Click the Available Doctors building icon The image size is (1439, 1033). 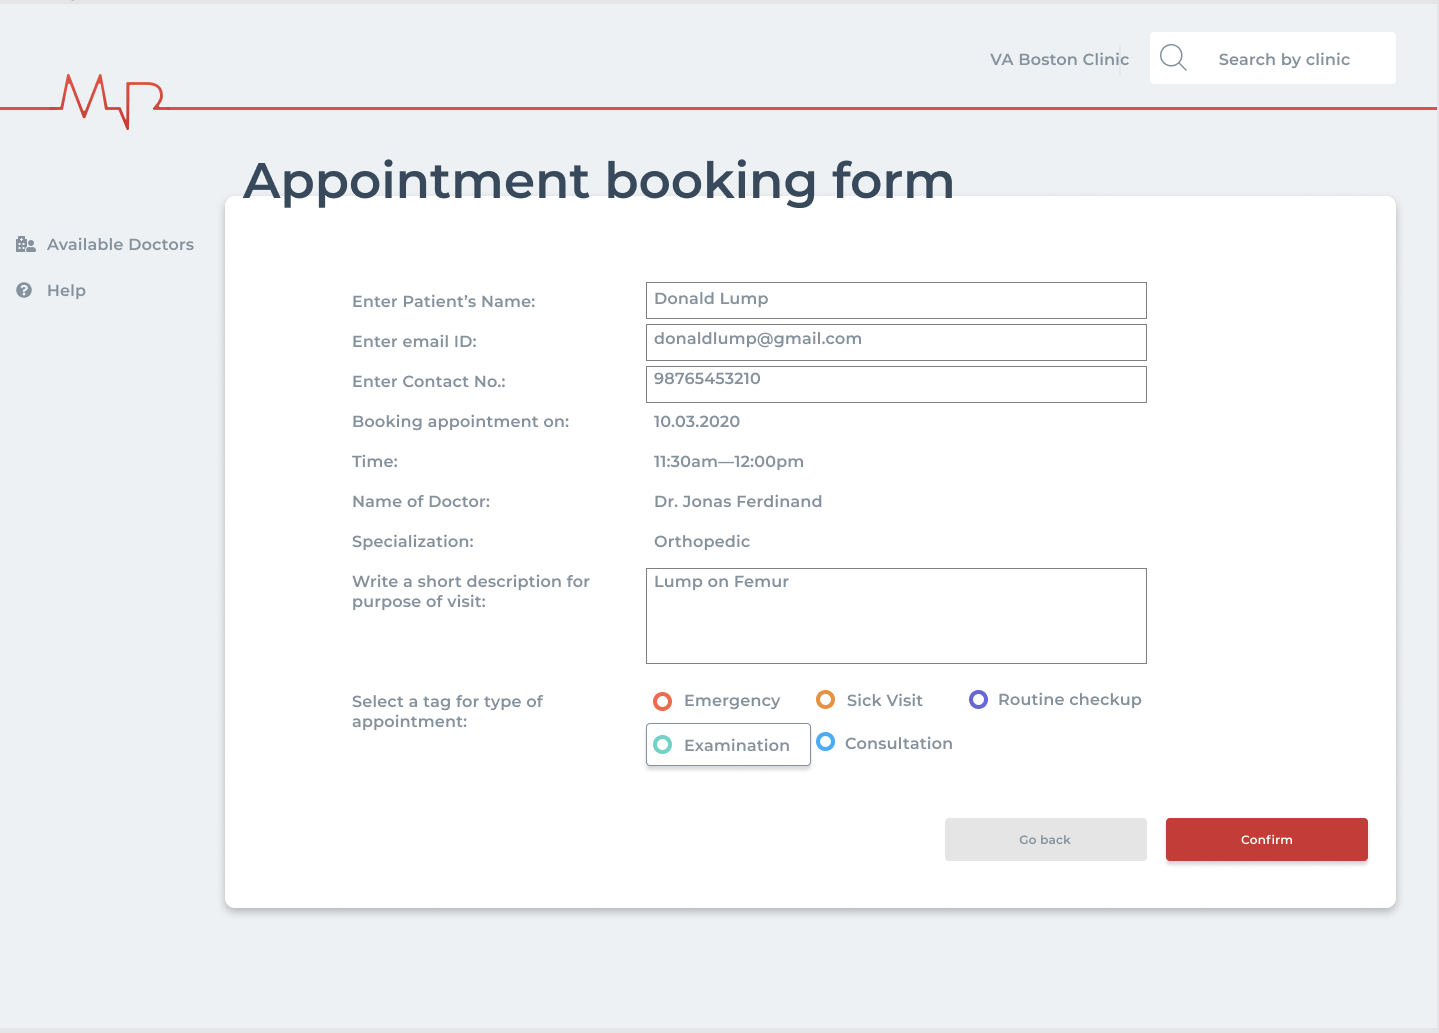[26, 244]
